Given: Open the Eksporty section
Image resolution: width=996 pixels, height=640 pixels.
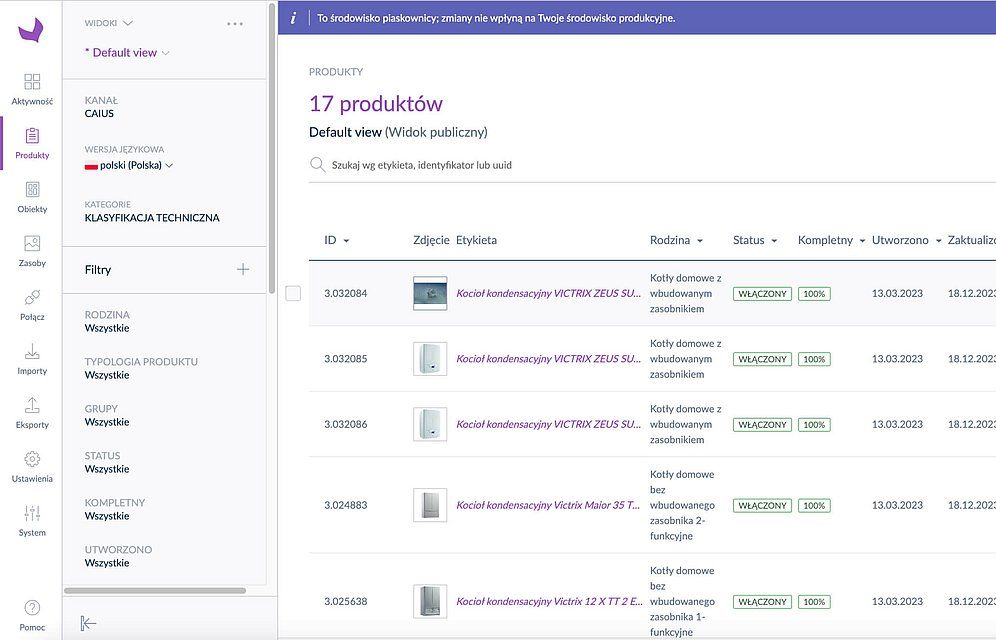Looking at the screenshot, I should tap(32, 406).
